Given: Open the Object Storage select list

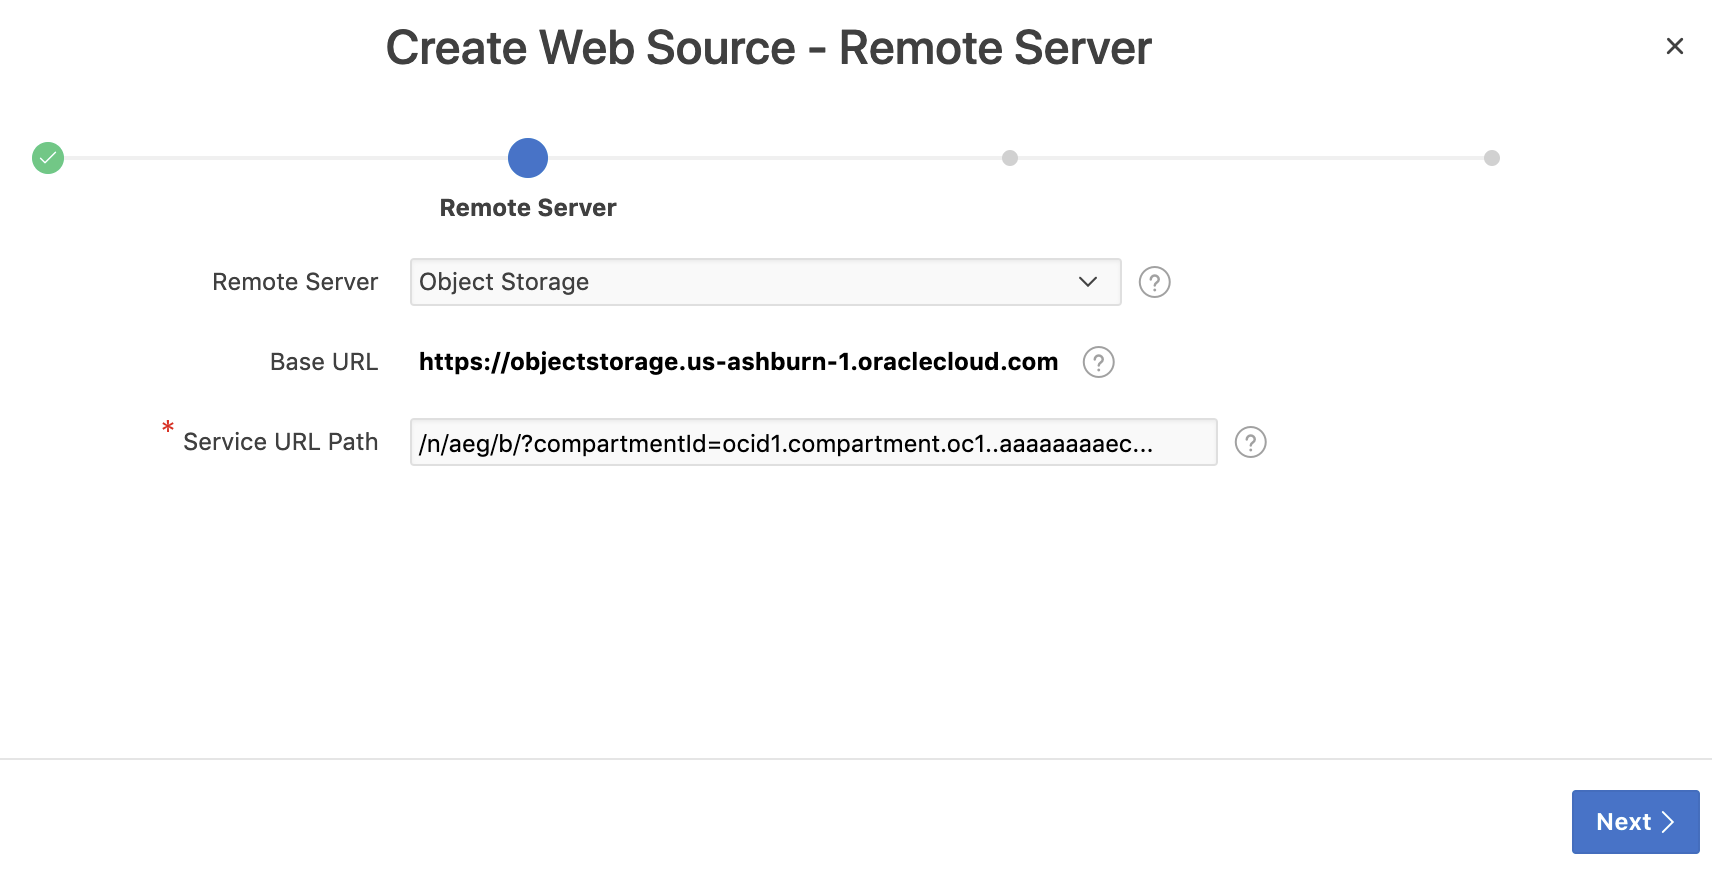Looking at the screenshot, I should click(750, 282).
